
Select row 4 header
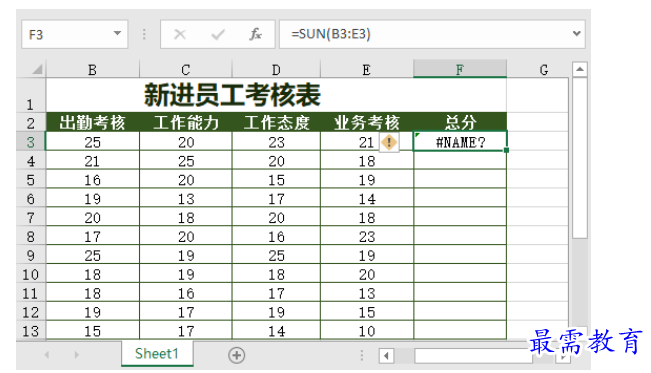[31, 160]
